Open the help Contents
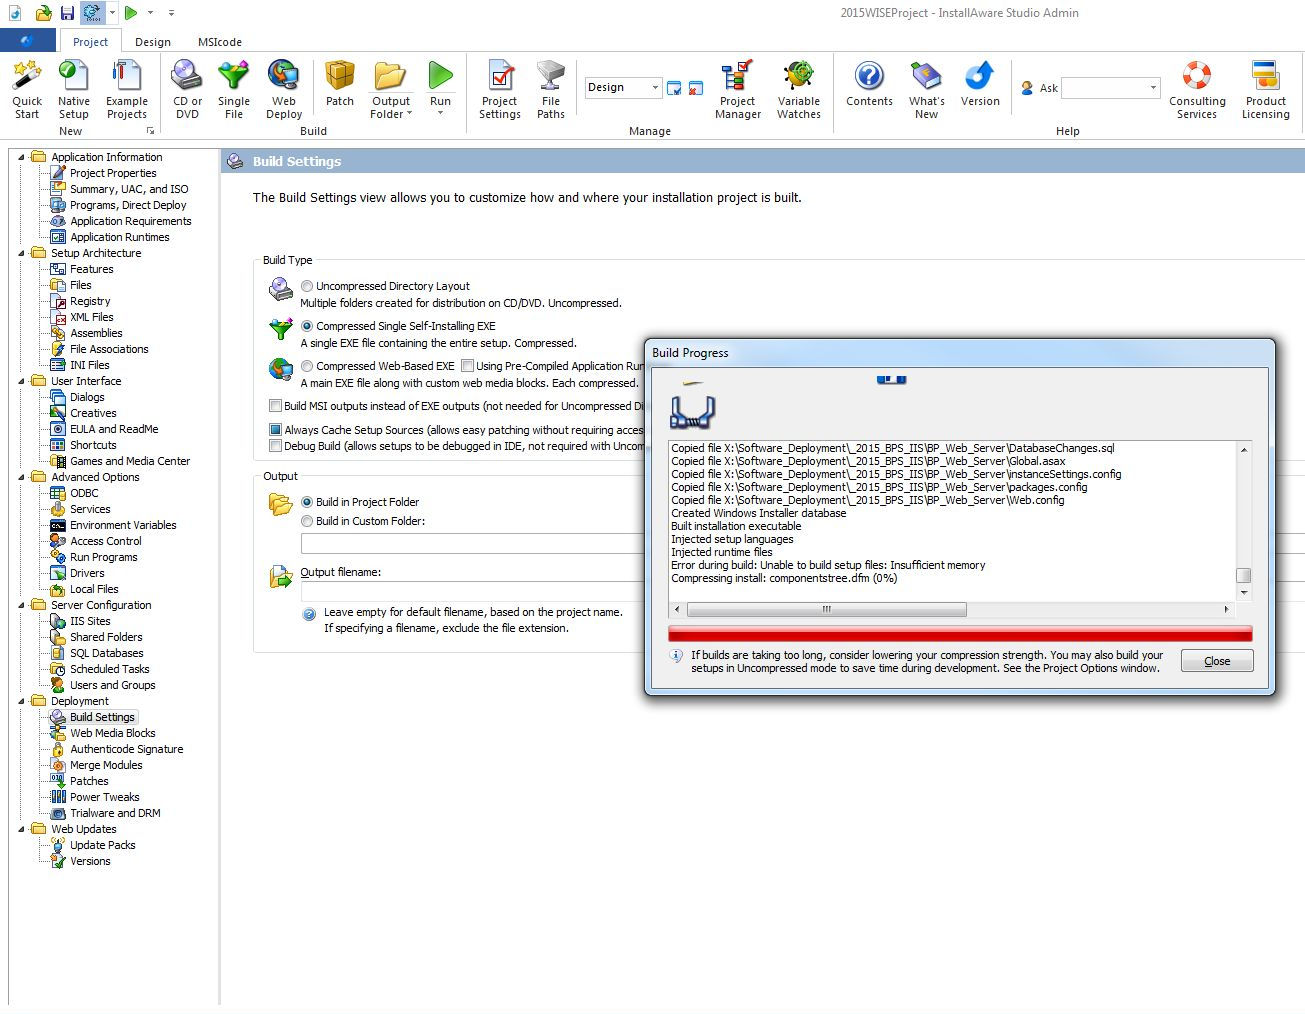 (x=869, y=84)
